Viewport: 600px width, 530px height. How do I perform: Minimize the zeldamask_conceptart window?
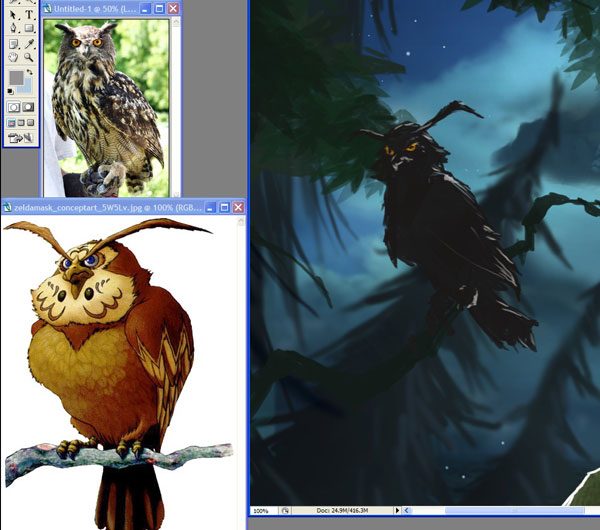[210, 207]
